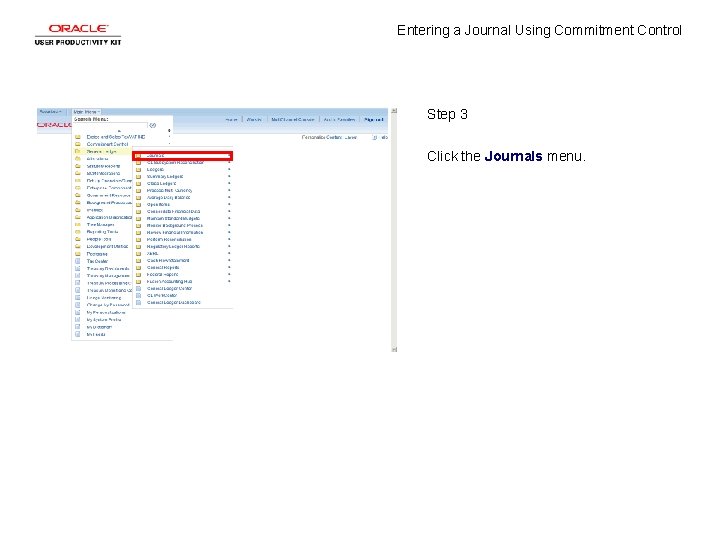
Task: Click the Close Ledgers folder icon
Action: tap(138, 183)
